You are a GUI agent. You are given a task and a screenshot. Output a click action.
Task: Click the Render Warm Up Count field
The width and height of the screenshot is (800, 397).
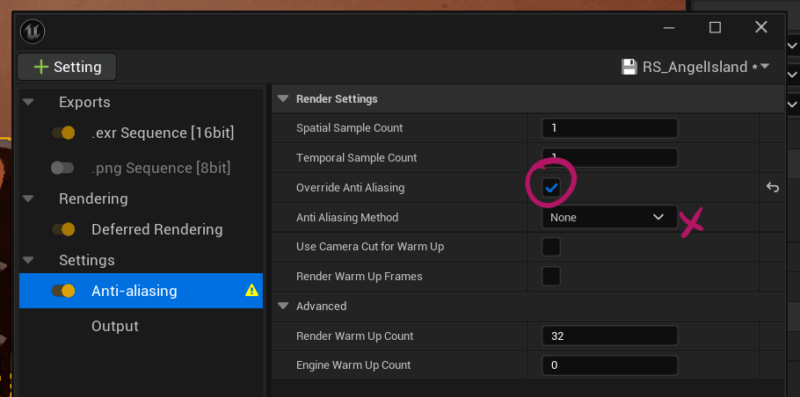tap(610, 336)
